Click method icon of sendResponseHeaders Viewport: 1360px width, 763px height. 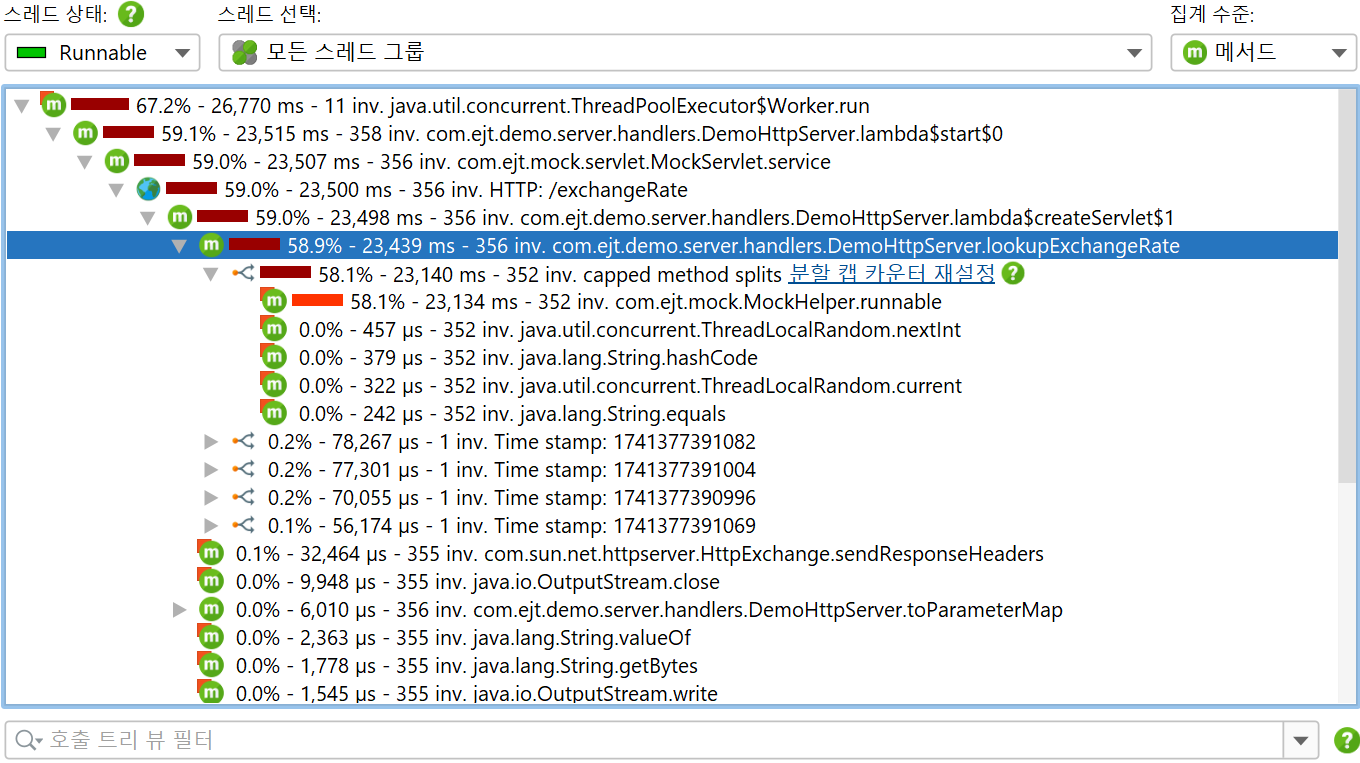click(x=210, y=552)
